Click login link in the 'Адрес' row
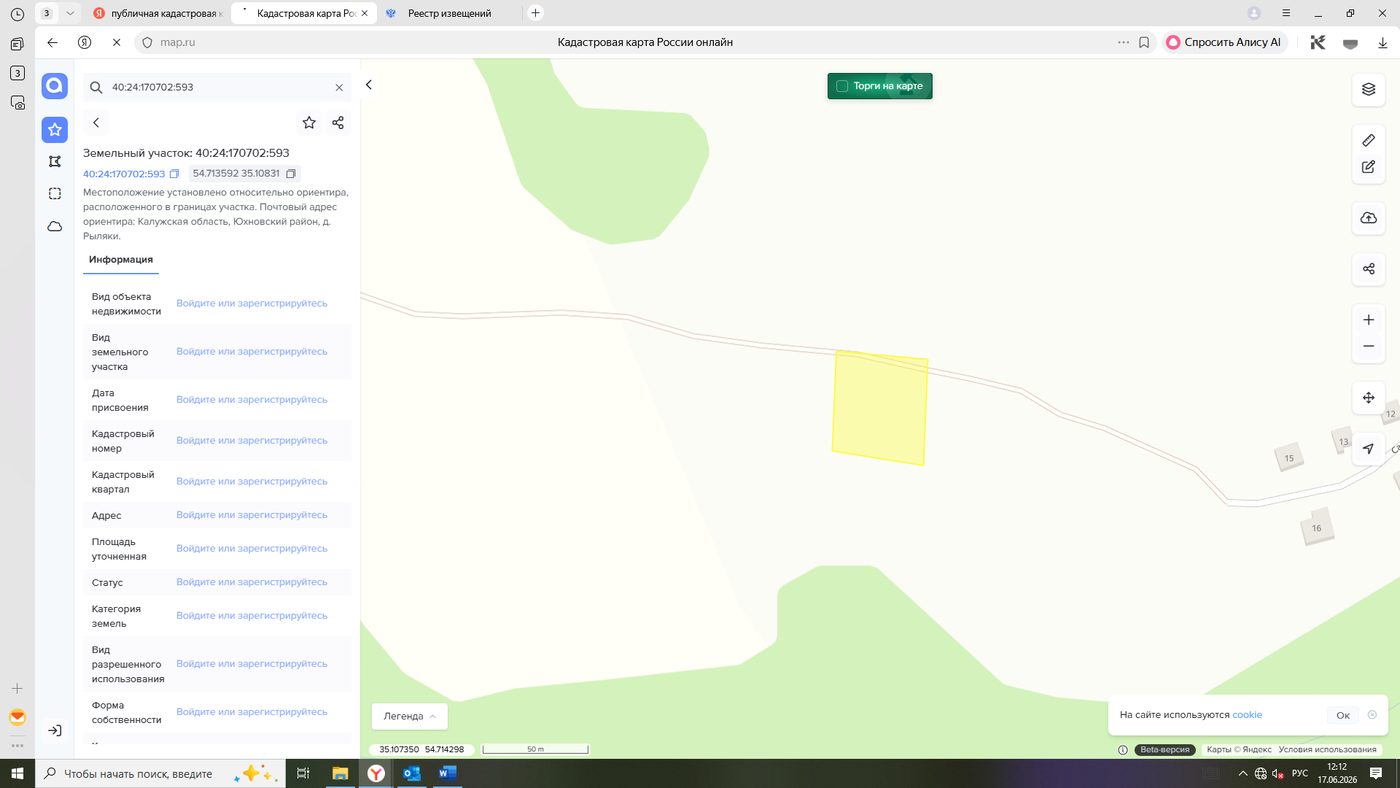The height and width of the screenshot is (788, 1400). point(252,515)
